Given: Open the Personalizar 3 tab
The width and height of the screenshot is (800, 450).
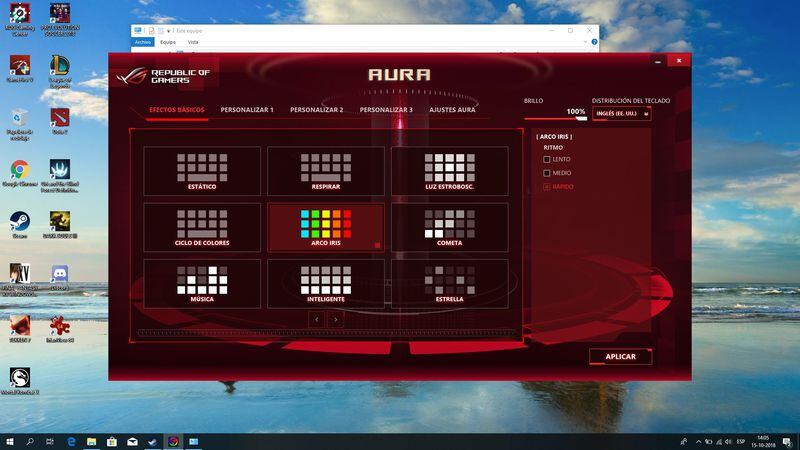Looking at the screenshot, I should click(386, 110).
